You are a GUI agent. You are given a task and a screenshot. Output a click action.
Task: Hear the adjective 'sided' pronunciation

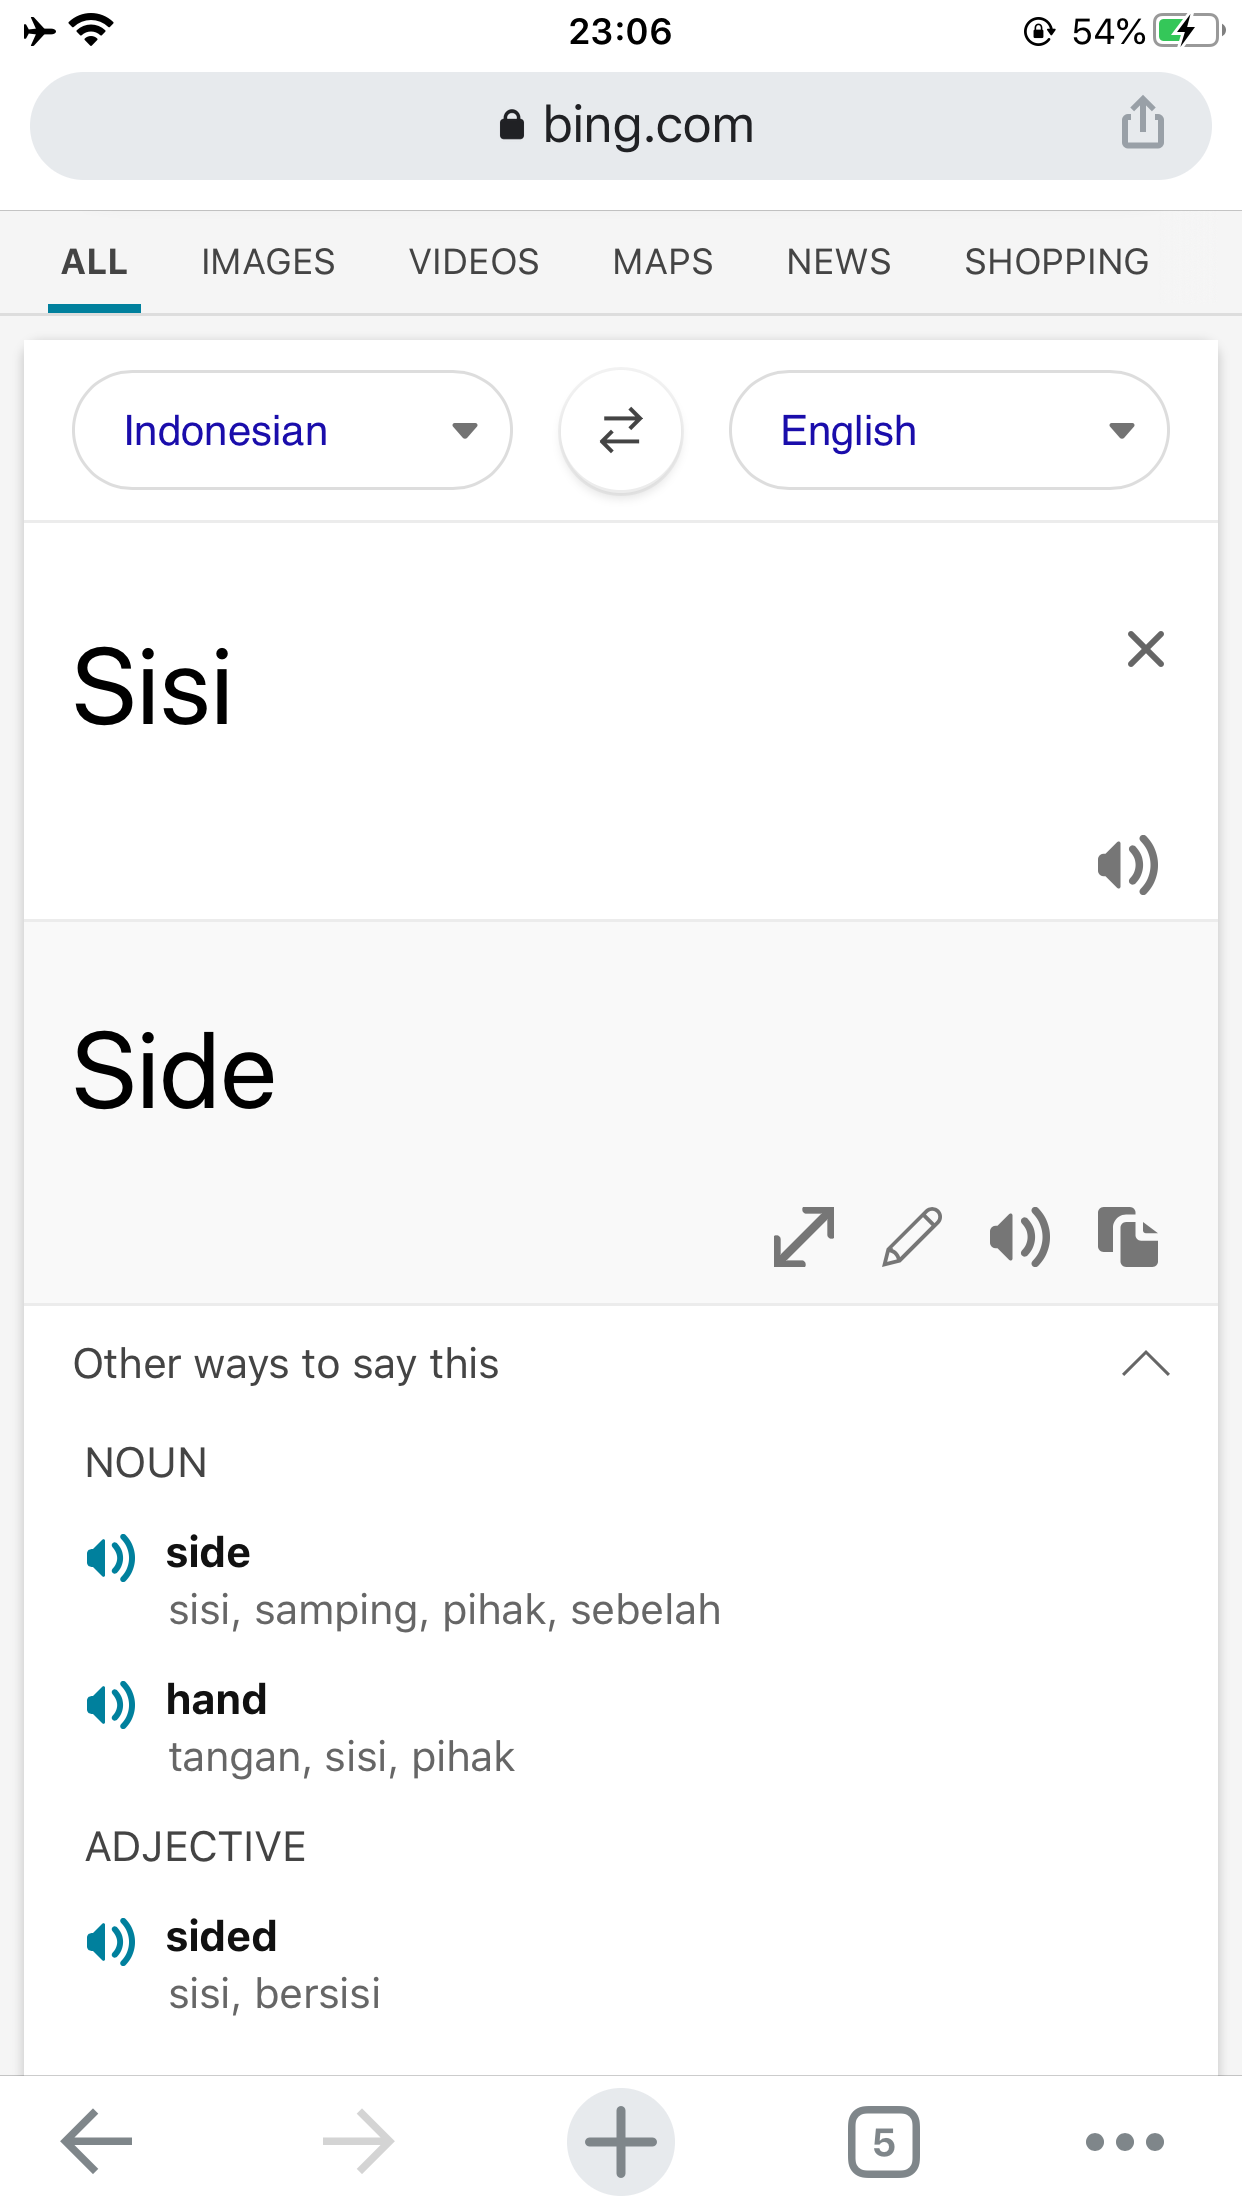click(111, 1941)
